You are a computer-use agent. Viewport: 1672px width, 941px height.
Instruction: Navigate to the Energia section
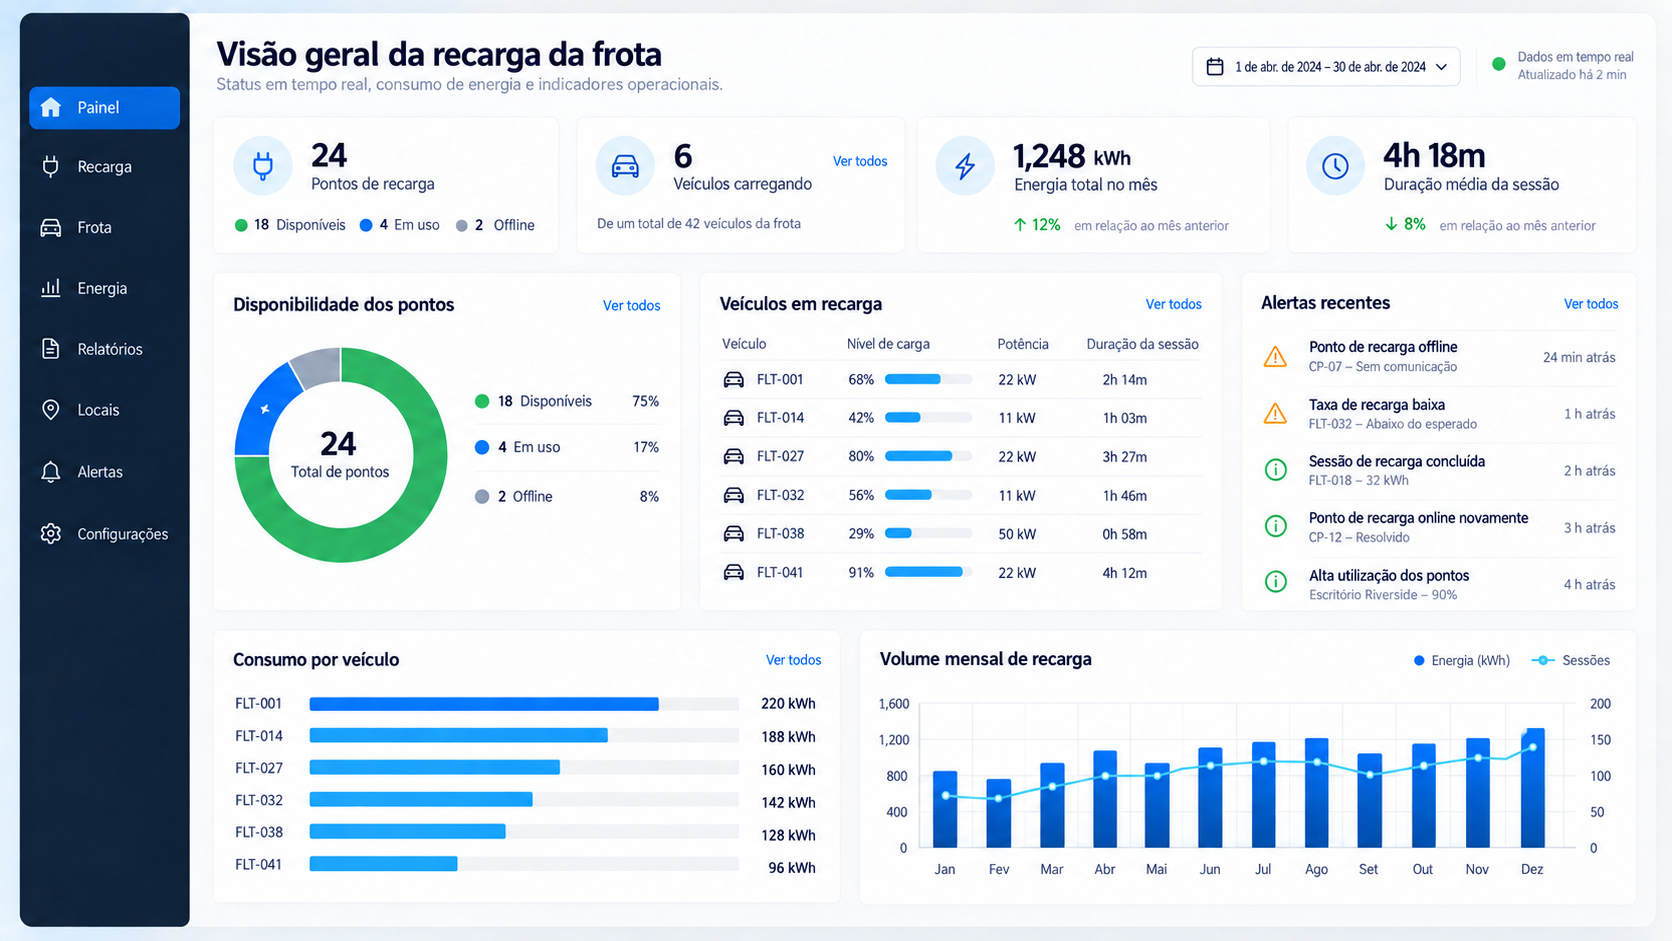point(105,288)
